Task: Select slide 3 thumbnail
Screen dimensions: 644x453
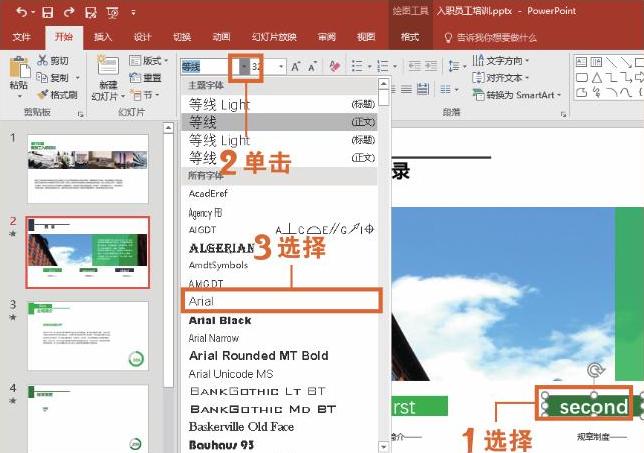Action: (x=87, y=336)
